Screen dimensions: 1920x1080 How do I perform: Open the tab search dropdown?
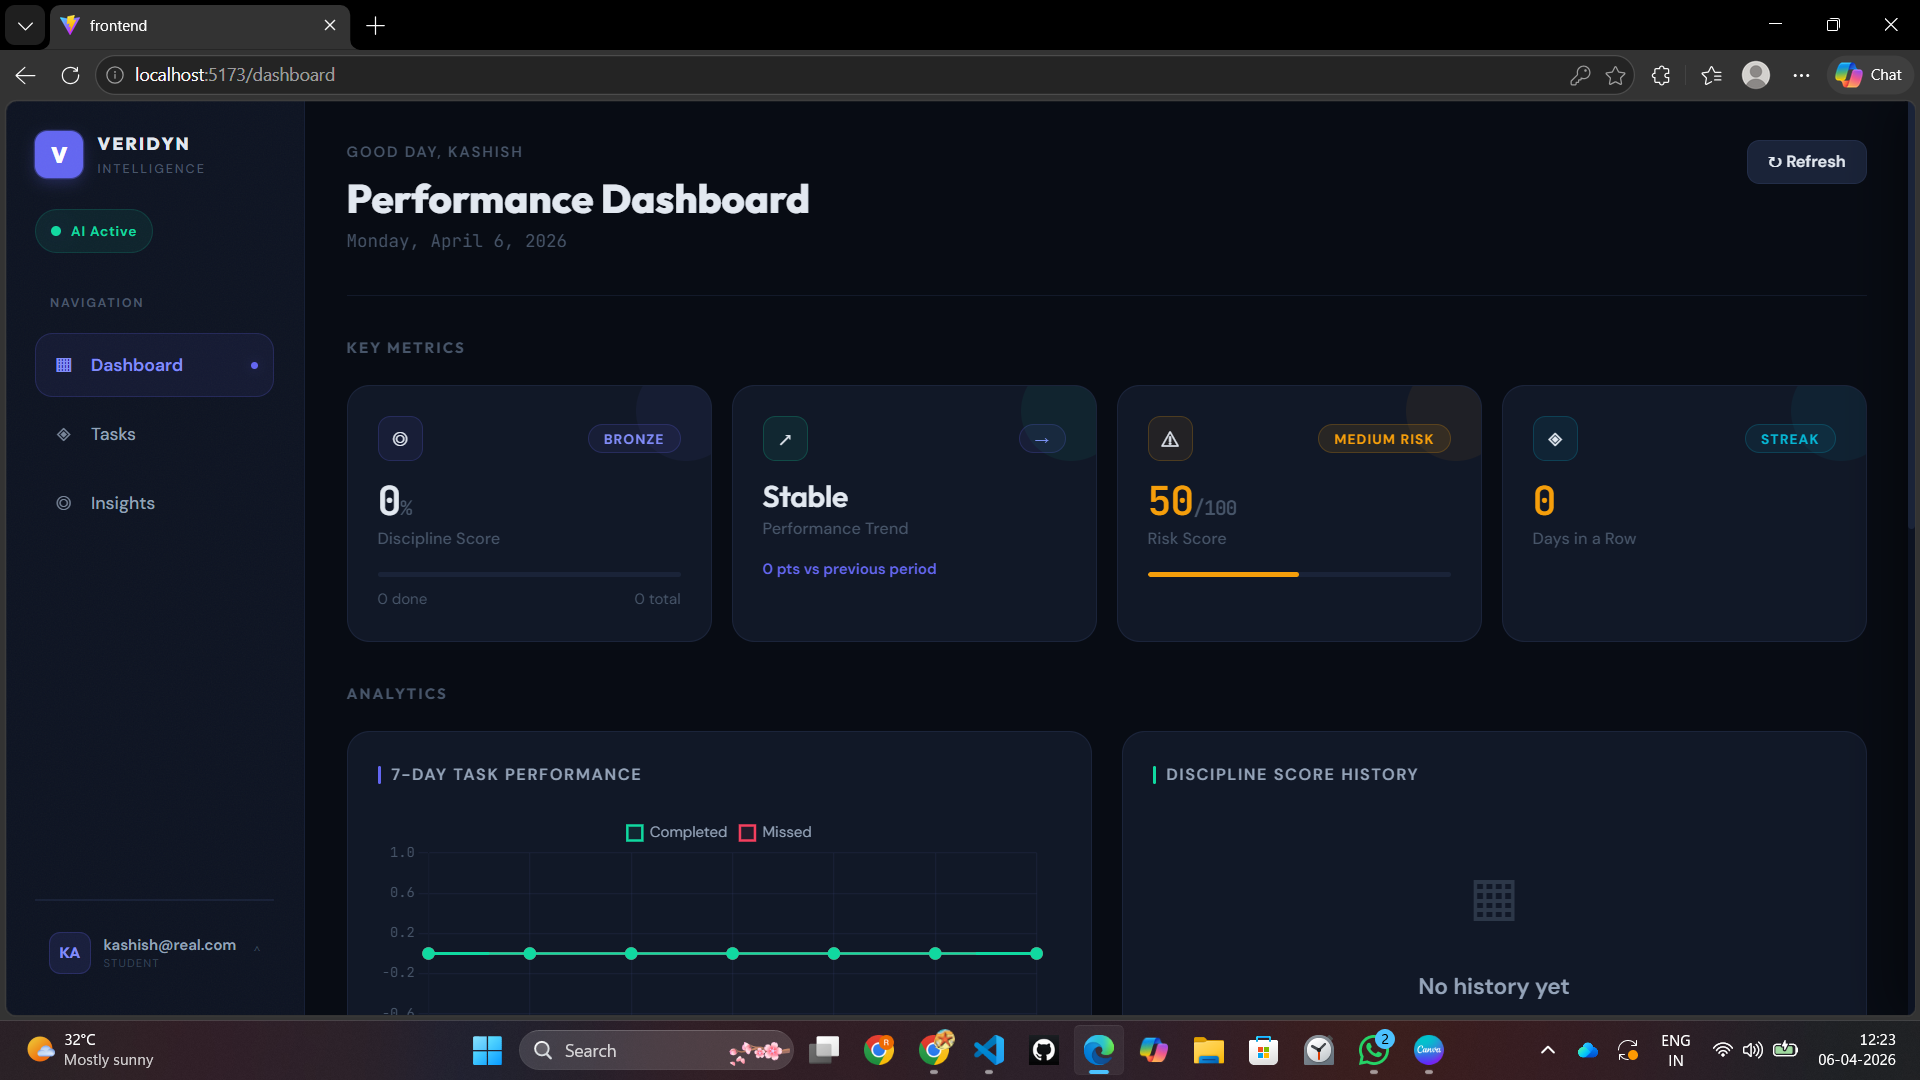click(25, 25)
